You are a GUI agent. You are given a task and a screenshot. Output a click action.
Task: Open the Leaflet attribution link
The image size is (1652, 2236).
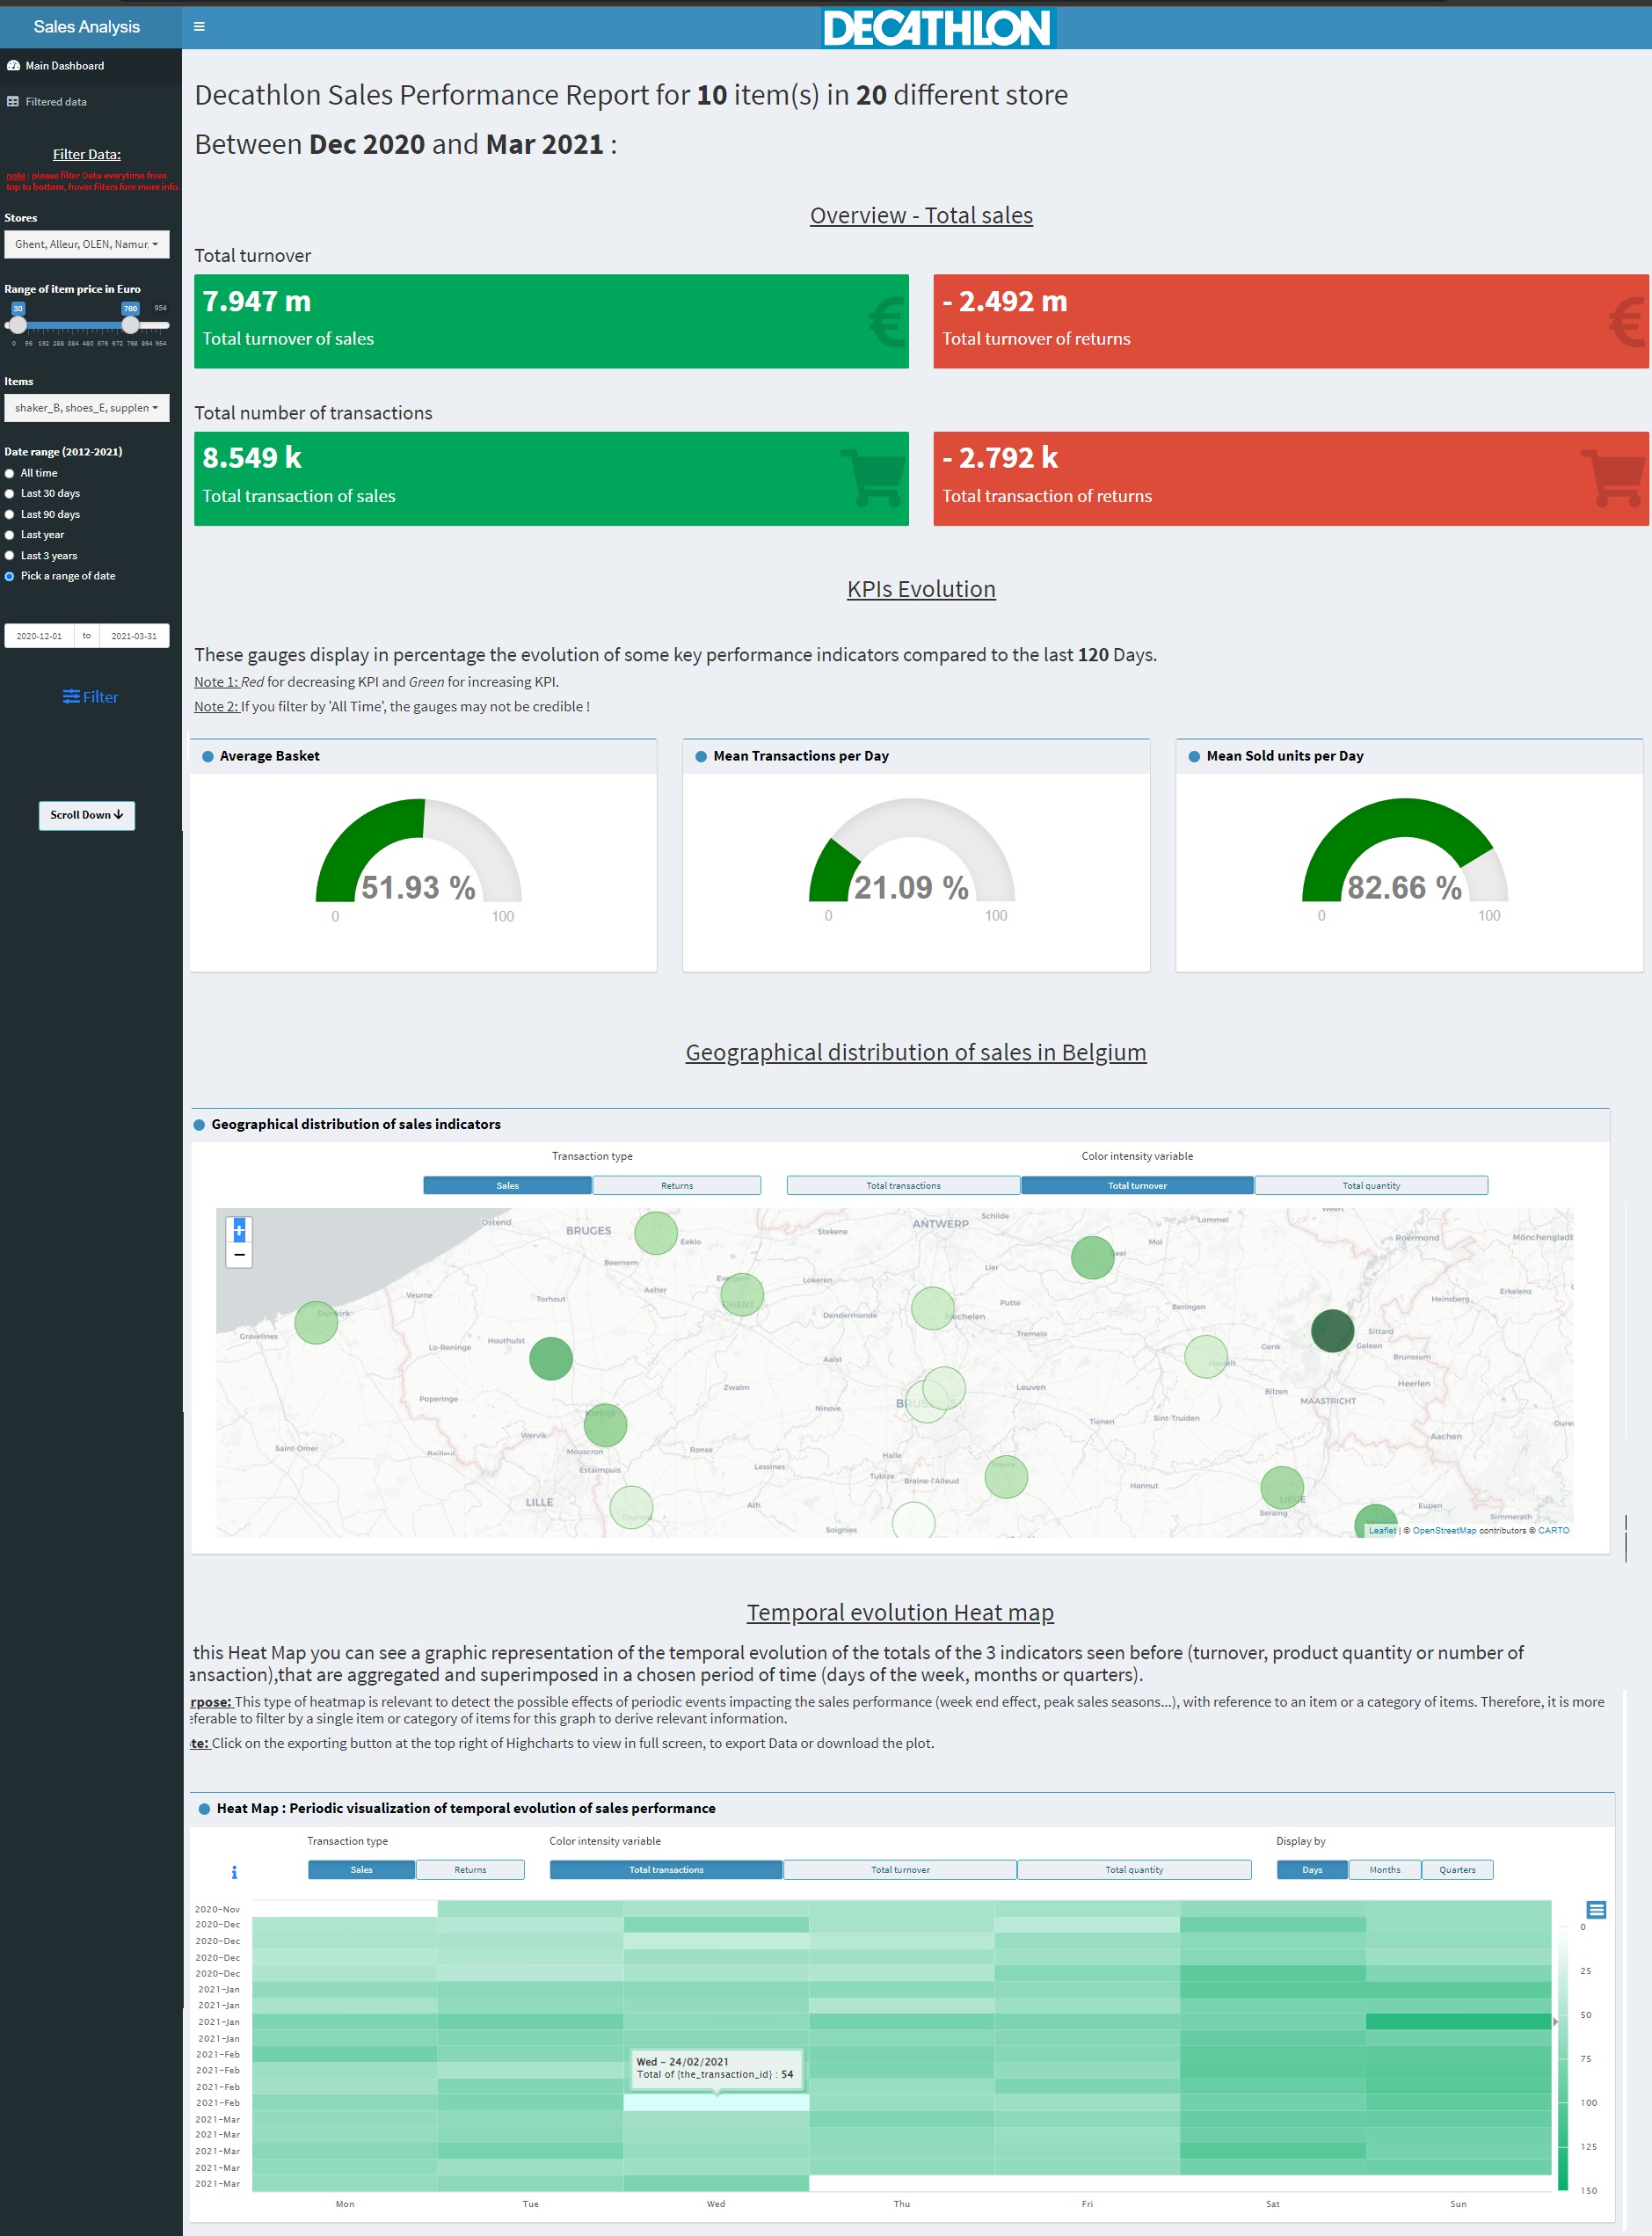[x=1382, y=1531]
